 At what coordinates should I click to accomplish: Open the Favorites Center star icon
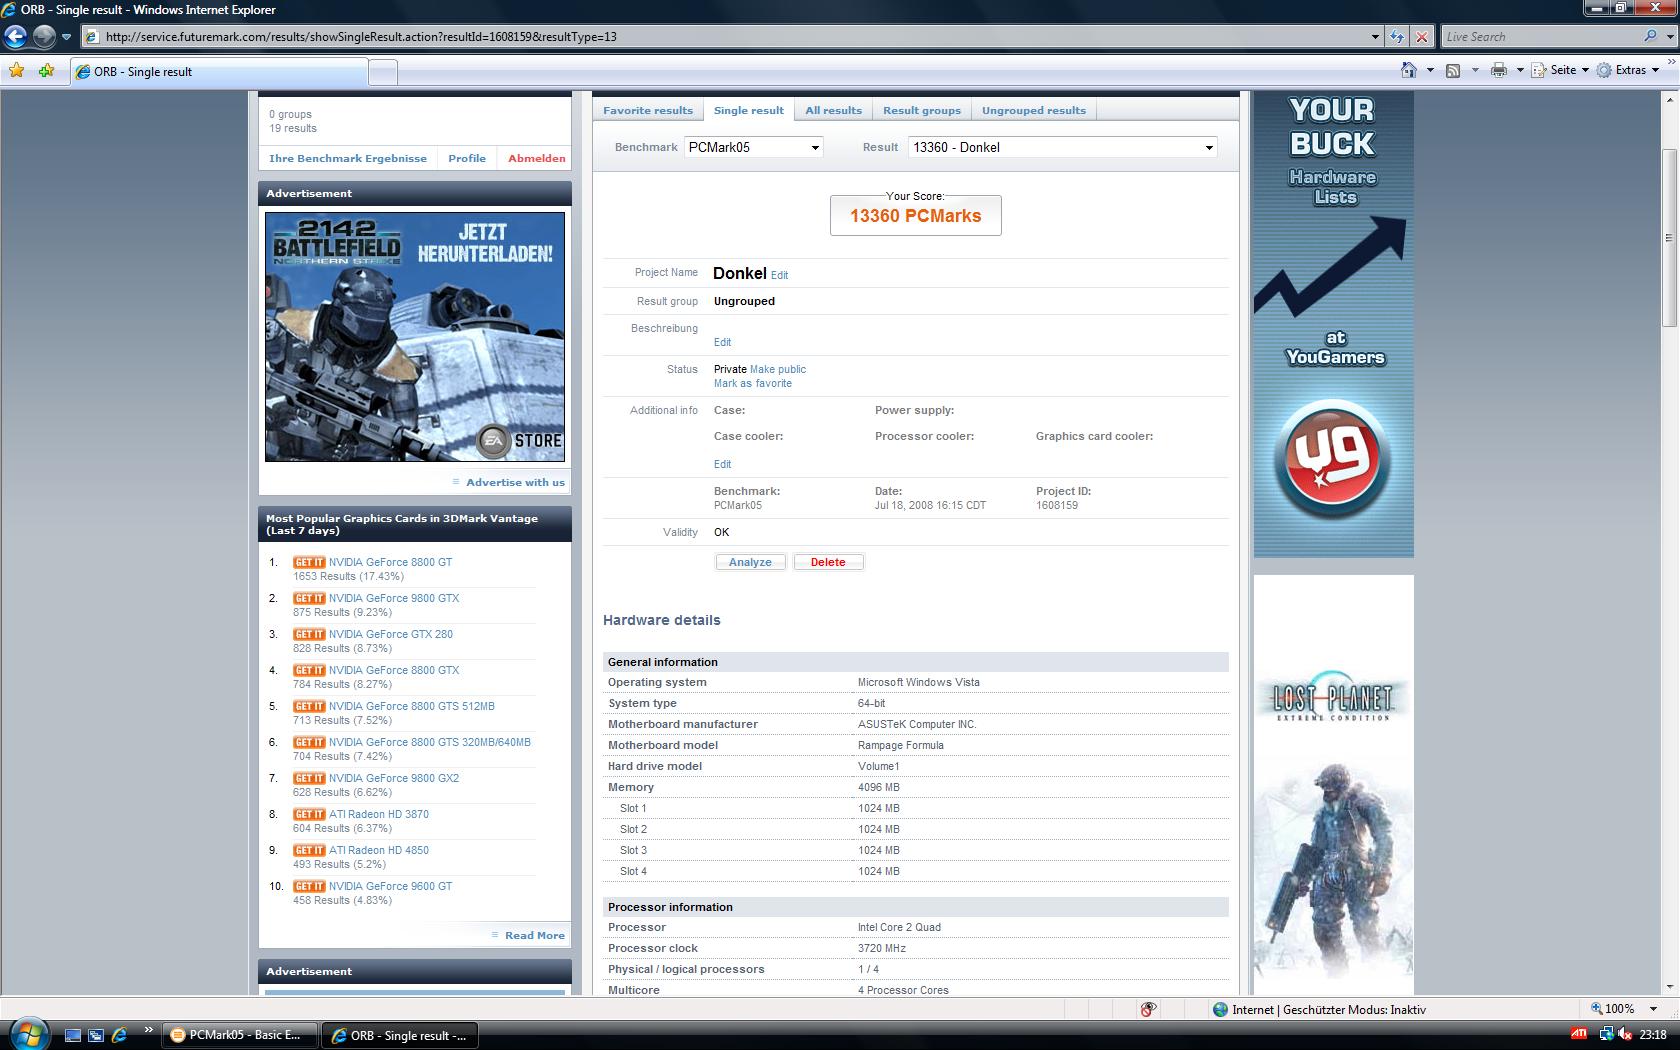(x=16, y=70)
